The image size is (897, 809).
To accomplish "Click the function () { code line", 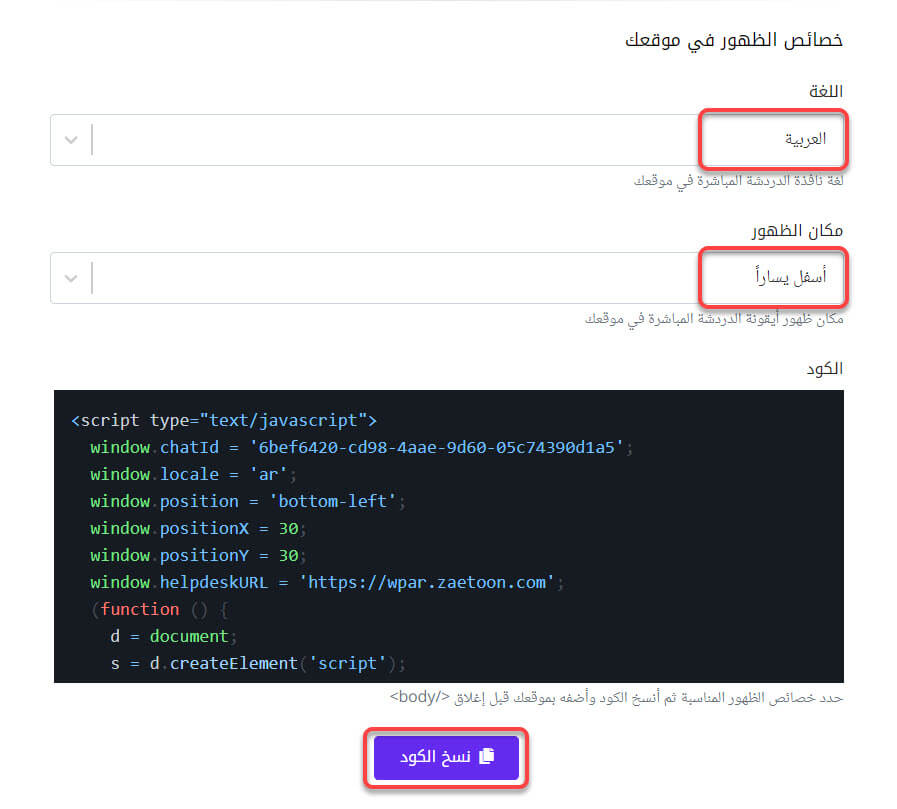I will [x=156, y=609].
